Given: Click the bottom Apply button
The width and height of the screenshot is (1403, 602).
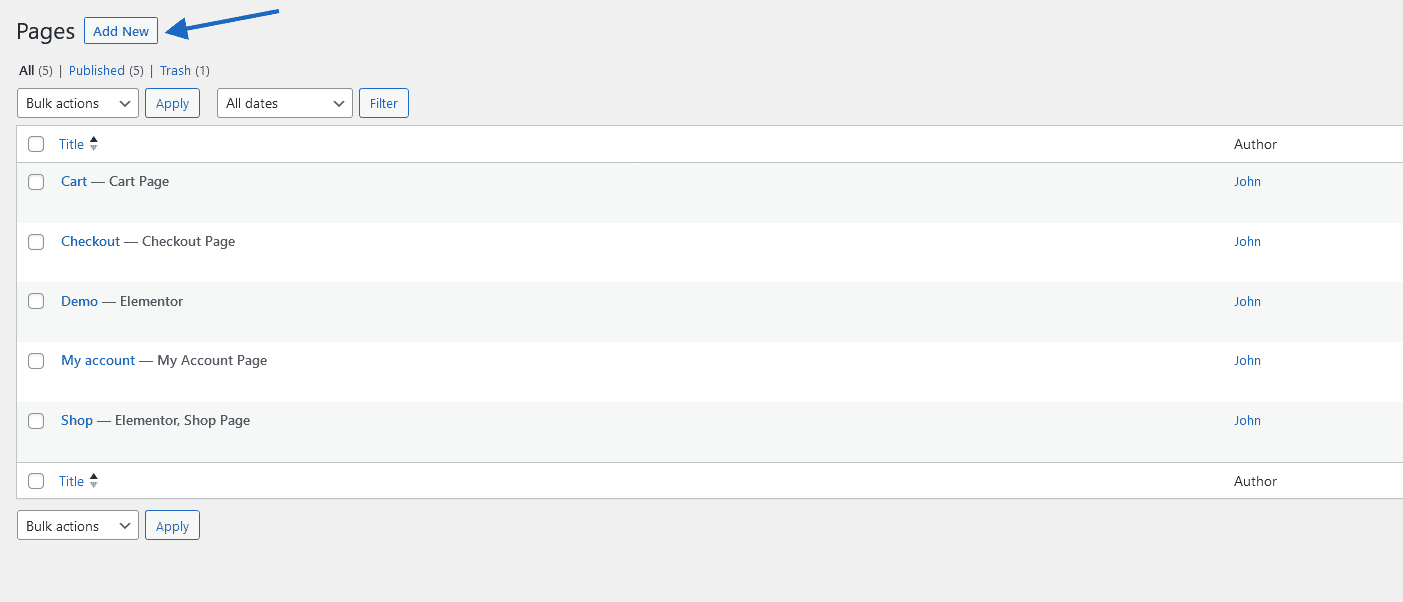Looking at the screenshot, I should 172,526.
